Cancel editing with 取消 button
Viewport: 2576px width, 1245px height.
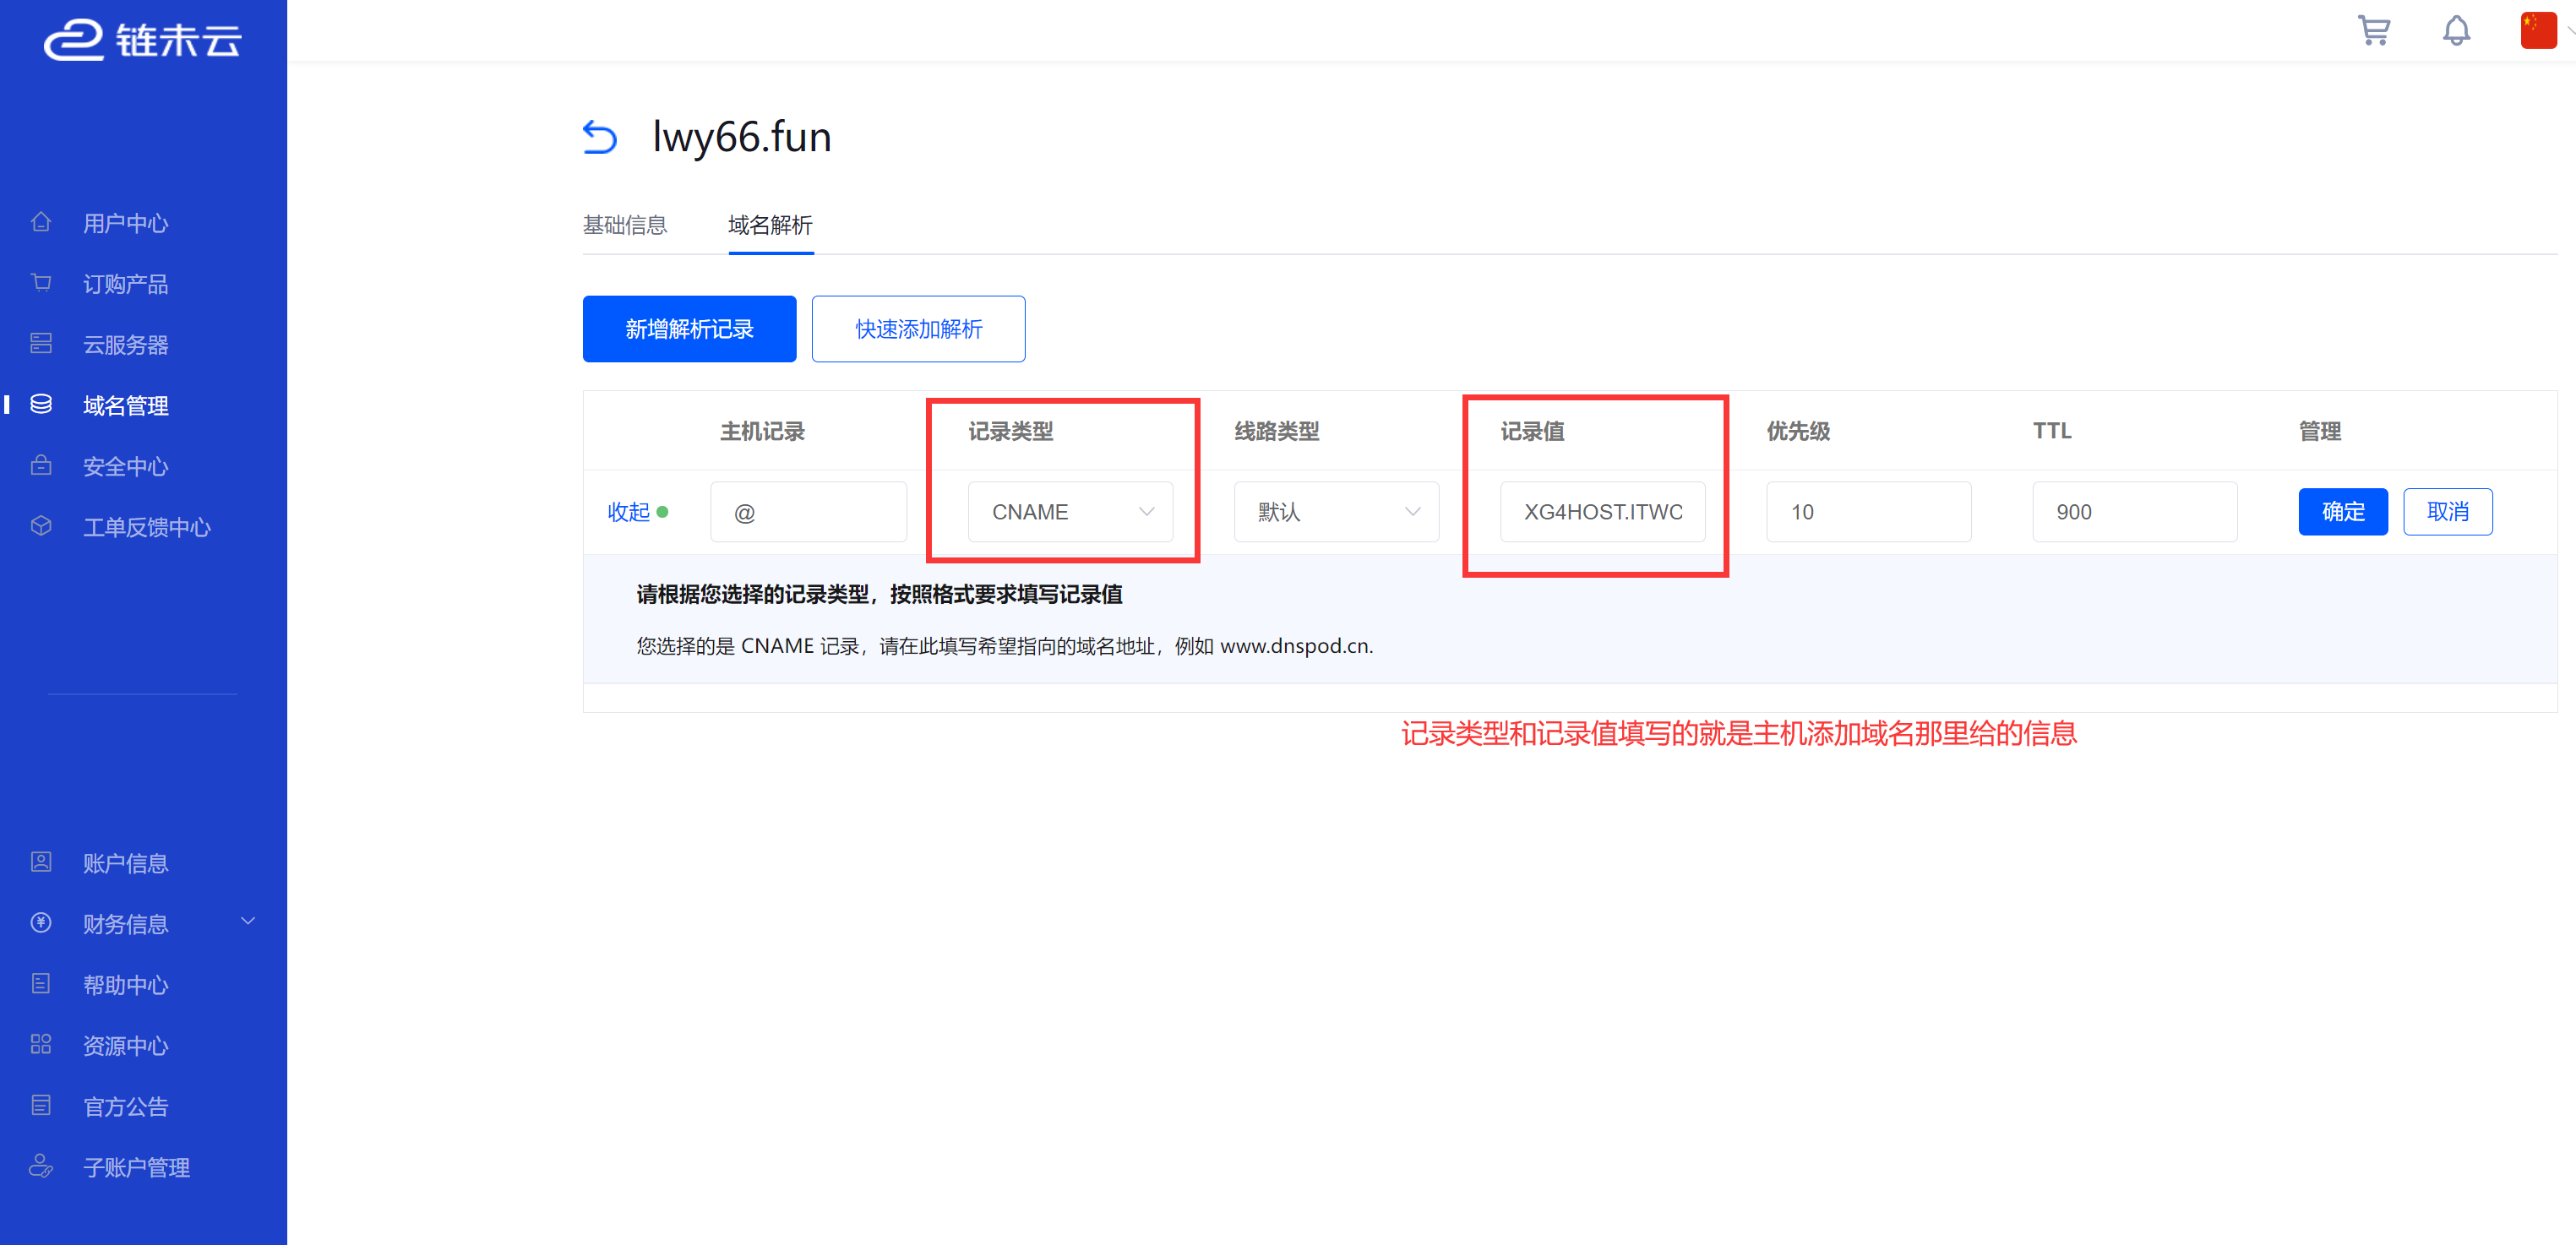[x=2447, y=512]
